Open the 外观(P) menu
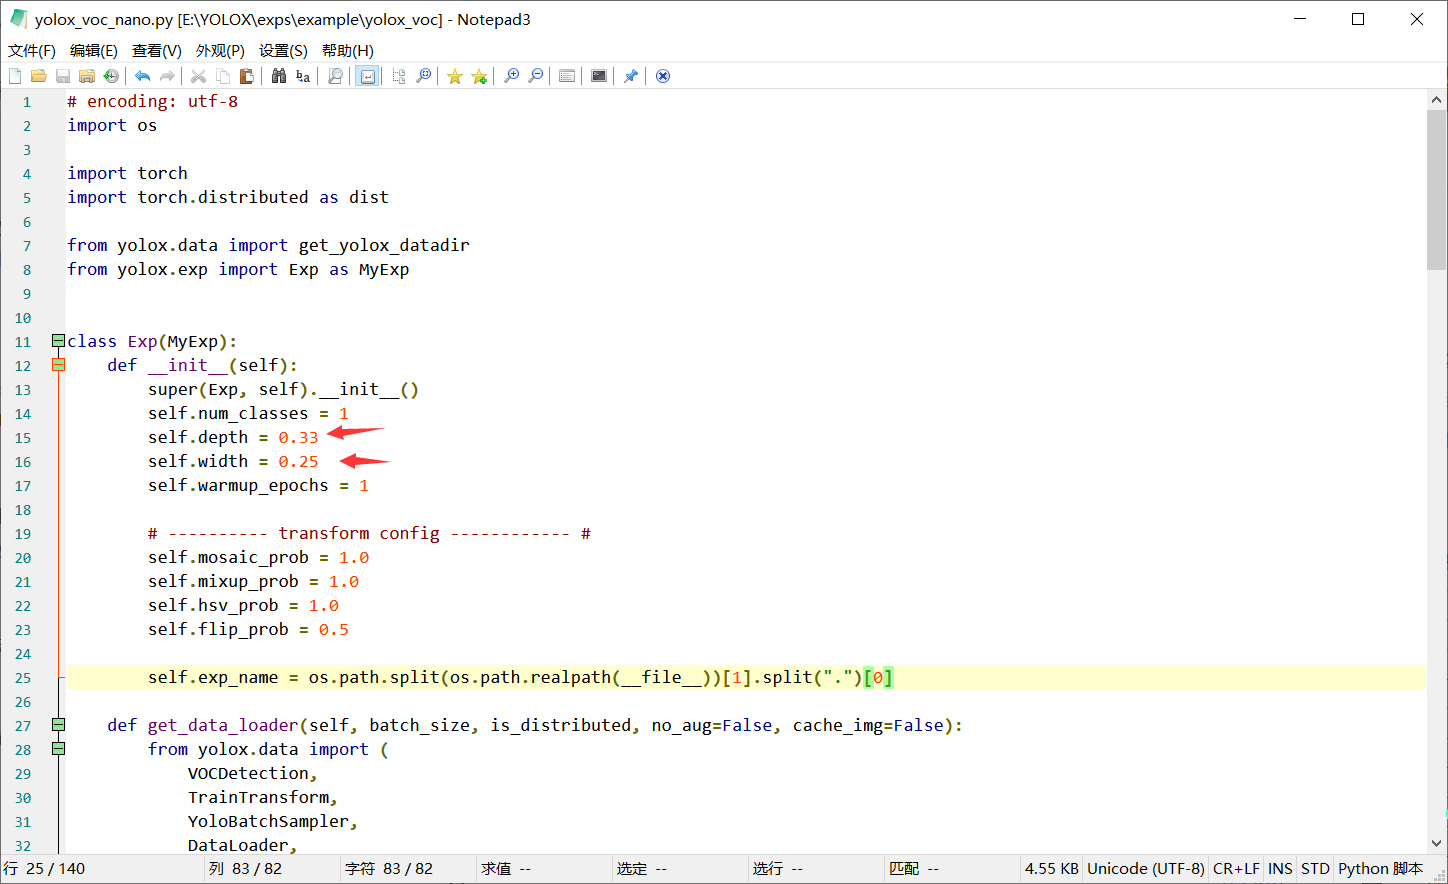1448x884 pixels. point(220,50)
